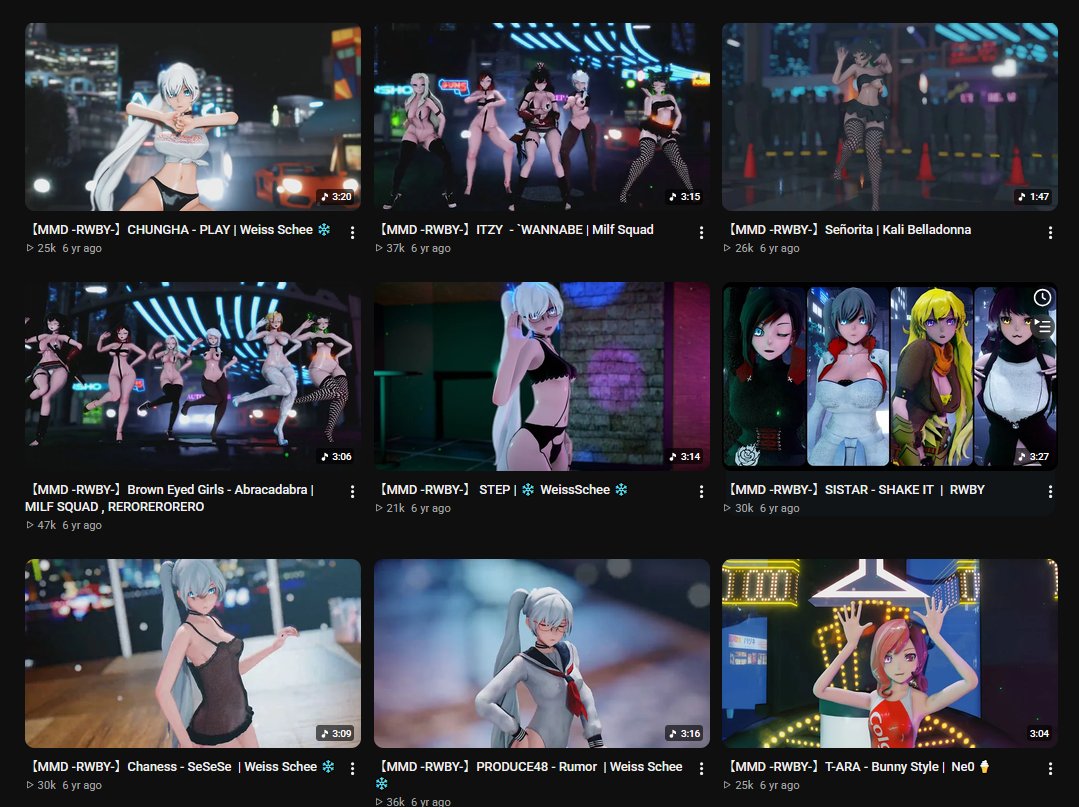Click Add to queue icon on SISTAR thumbnail
This screenshot has width=1079, height=807.
tap(1043, 326)
